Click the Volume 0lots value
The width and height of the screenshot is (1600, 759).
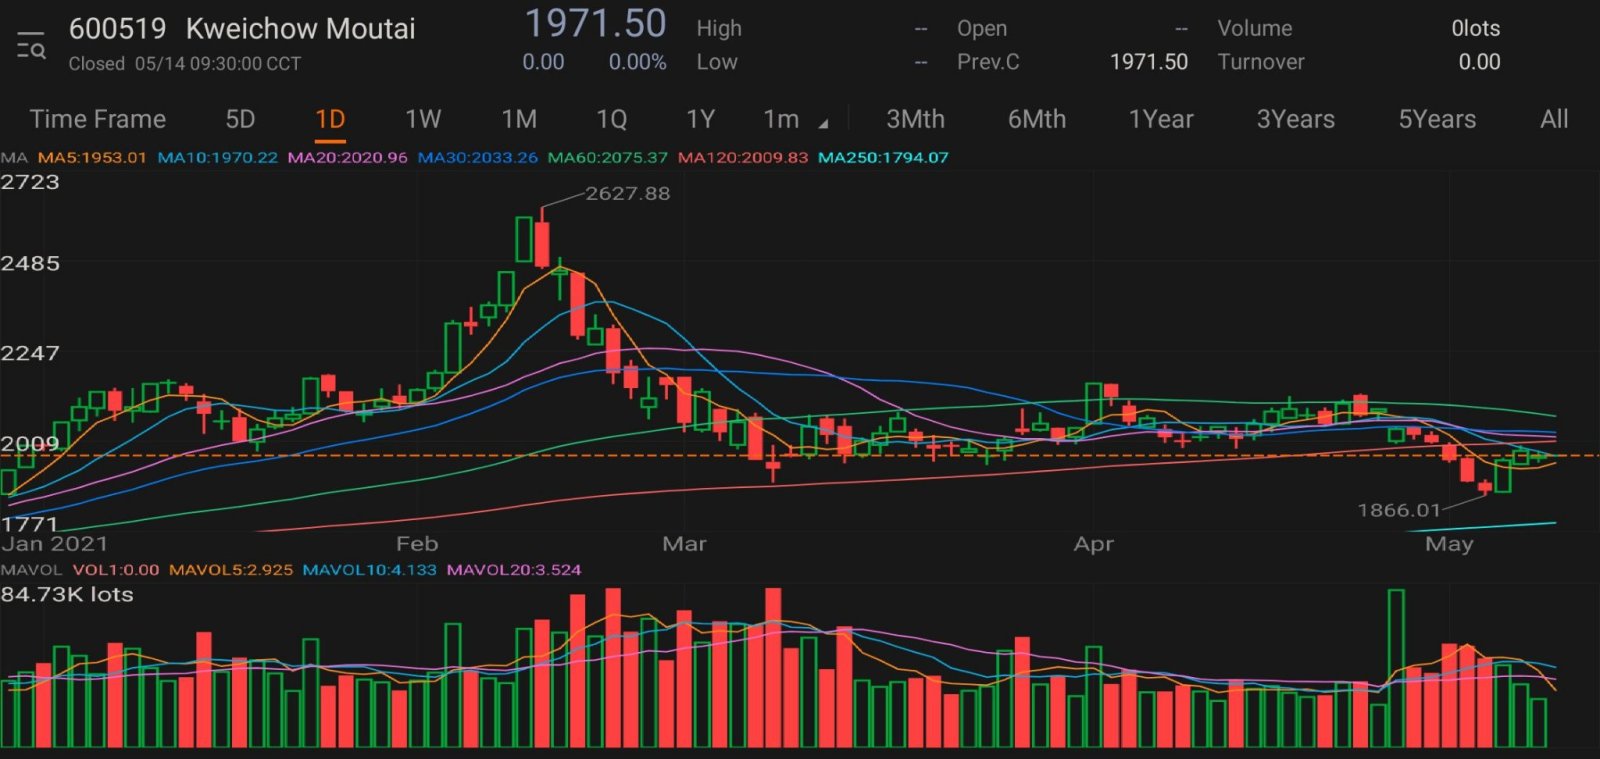[1476, 29]
